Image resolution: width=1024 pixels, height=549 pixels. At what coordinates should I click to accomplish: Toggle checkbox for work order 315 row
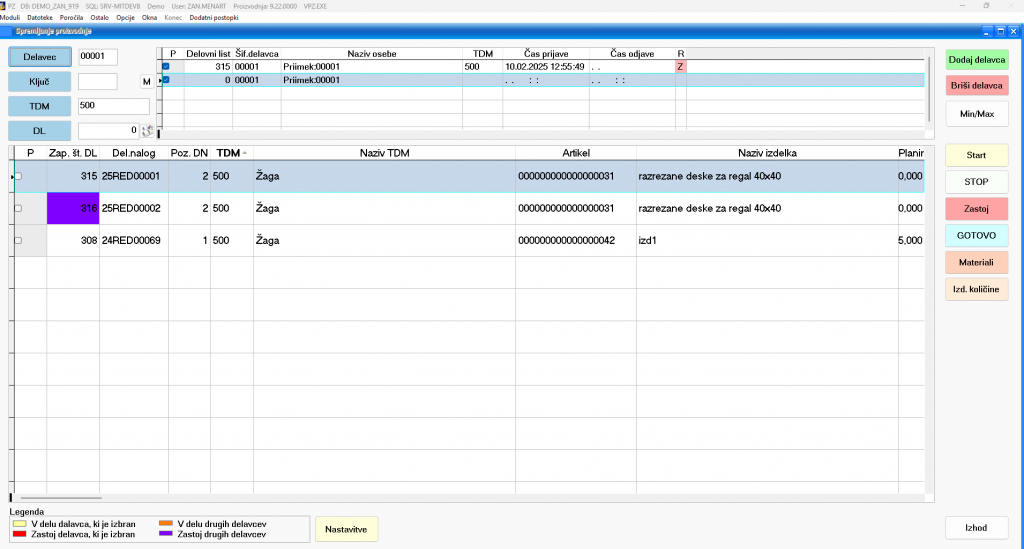18,176
